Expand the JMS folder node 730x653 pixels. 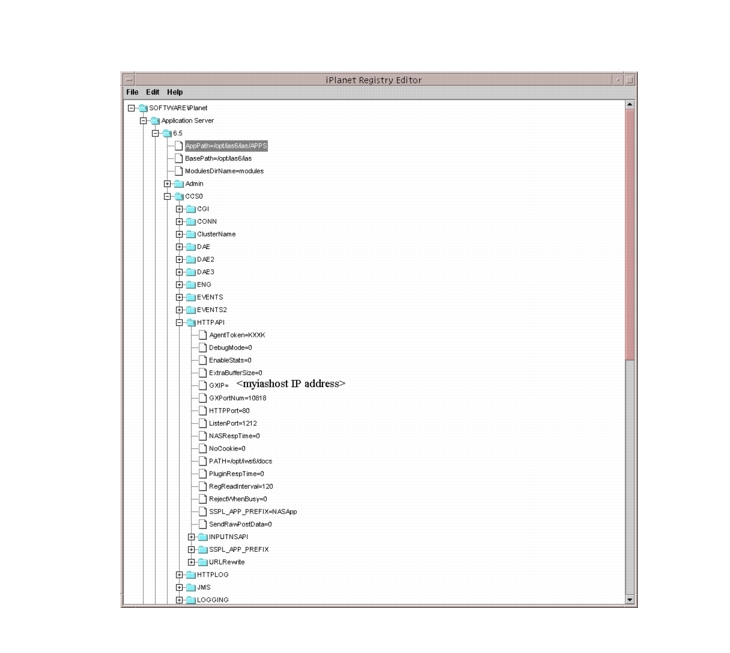pos(179,587)
